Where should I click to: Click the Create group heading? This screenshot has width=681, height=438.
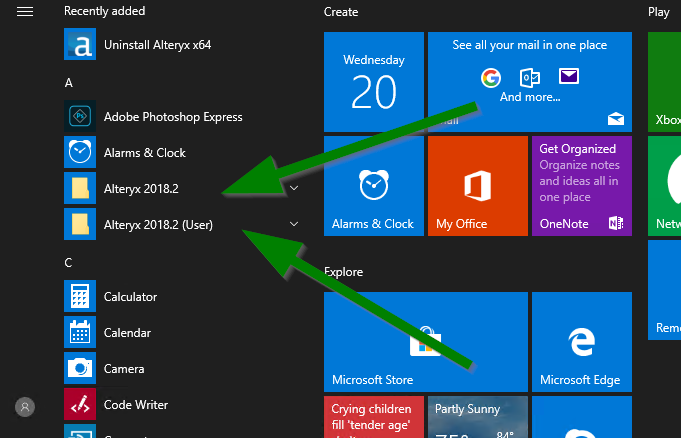(x=341, y=12)
